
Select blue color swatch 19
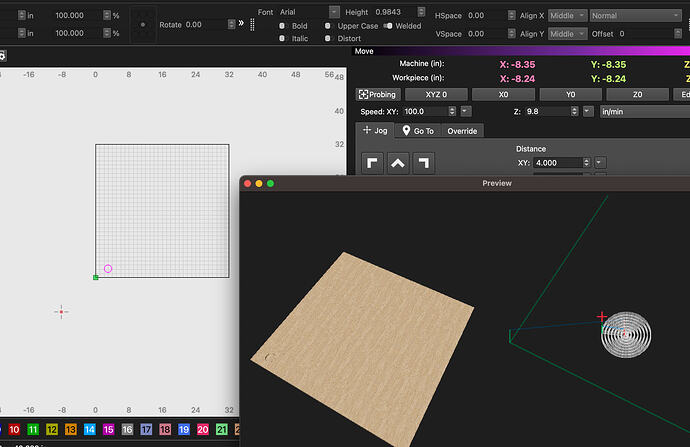[184, 429]
